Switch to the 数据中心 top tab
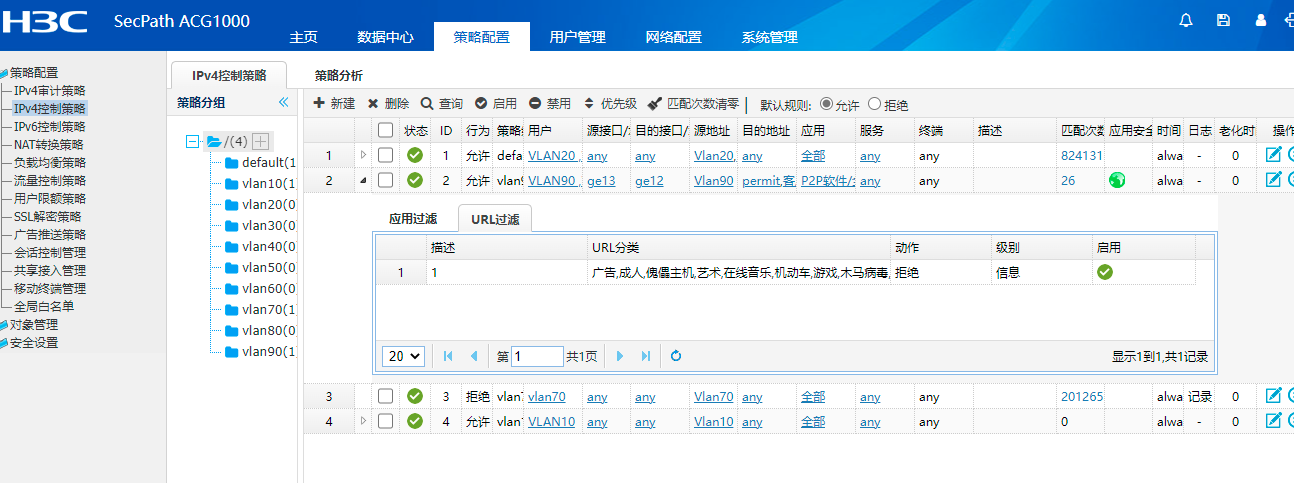1294x483 pixels. coord(385,37)
